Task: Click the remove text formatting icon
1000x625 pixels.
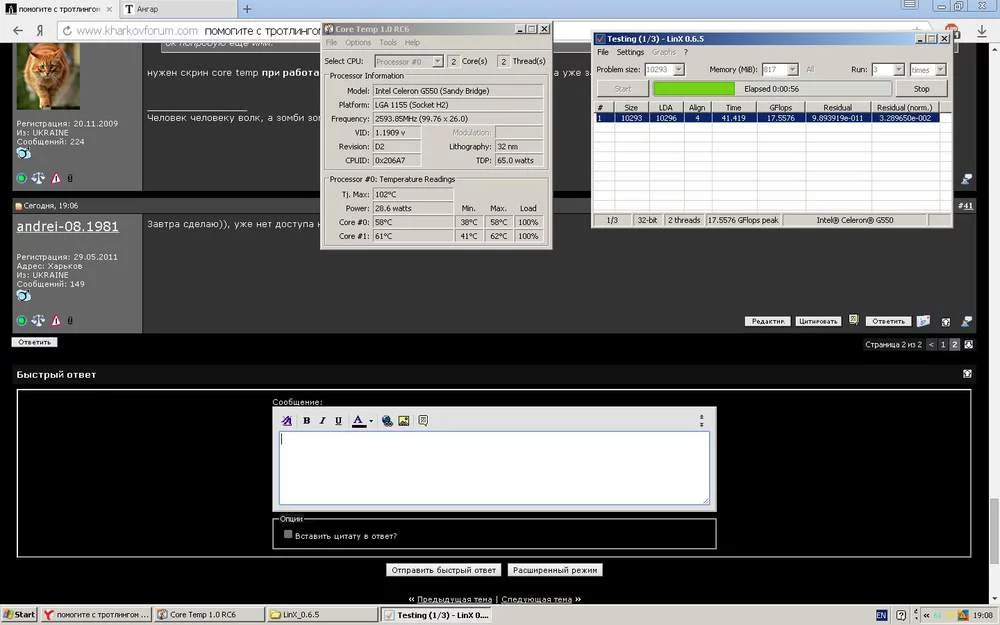Action: 287,421
